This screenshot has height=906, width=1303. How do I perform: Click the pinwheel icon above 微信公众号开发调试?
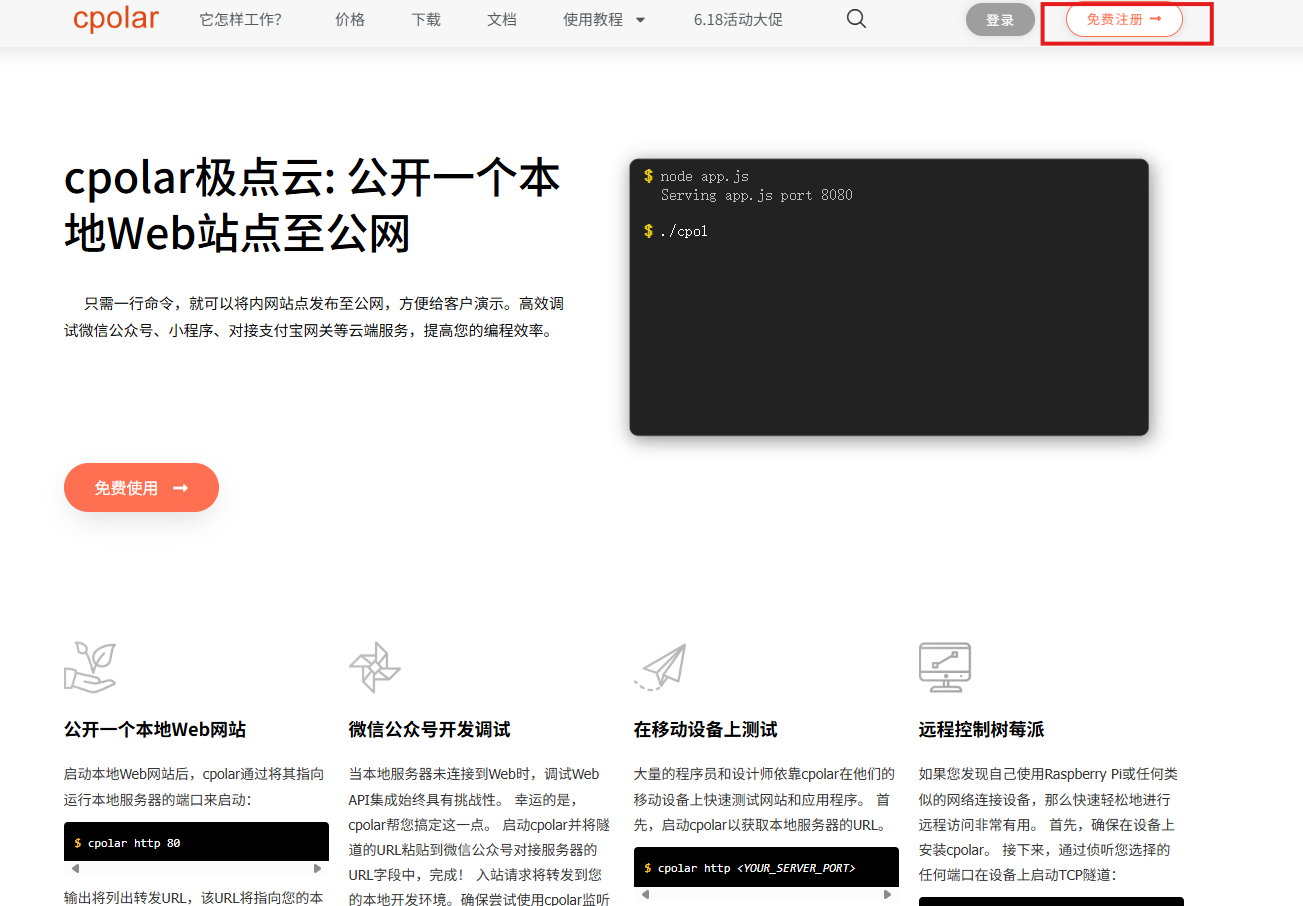(x=374, y=667)
